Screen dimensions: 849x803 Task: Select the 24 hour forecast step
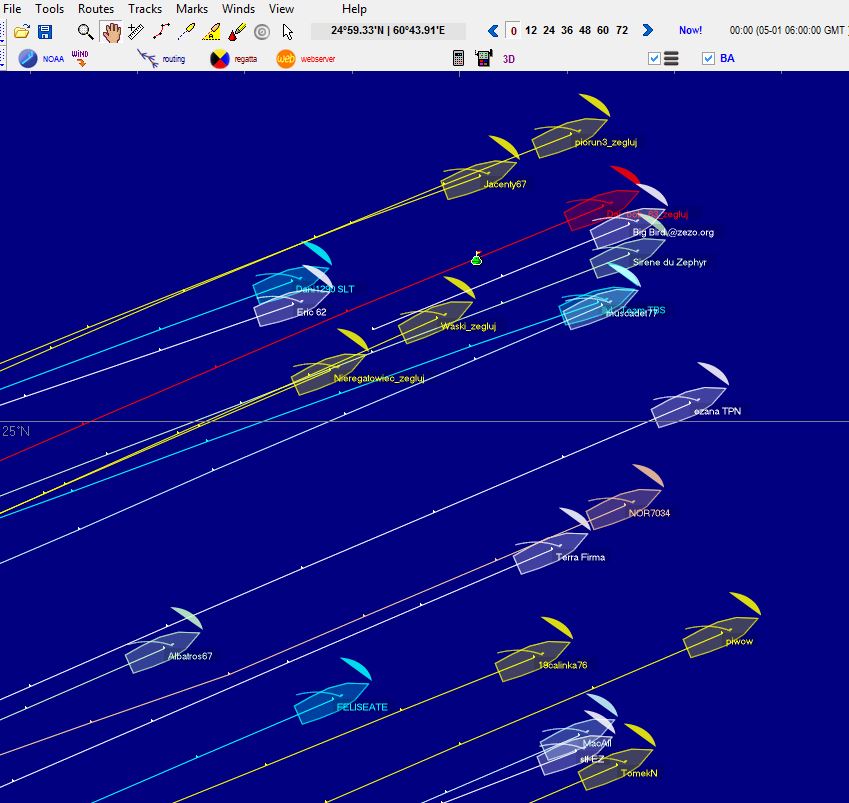pos(548,31)
